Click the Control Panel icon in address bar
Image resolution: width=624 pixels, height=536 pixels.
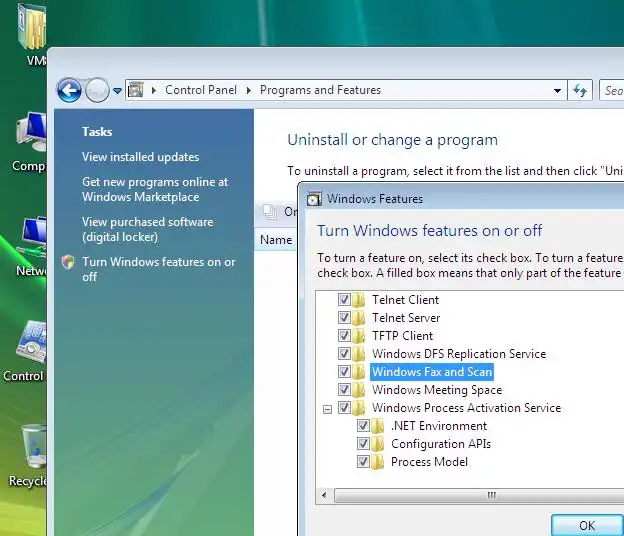tap(136, 90)
